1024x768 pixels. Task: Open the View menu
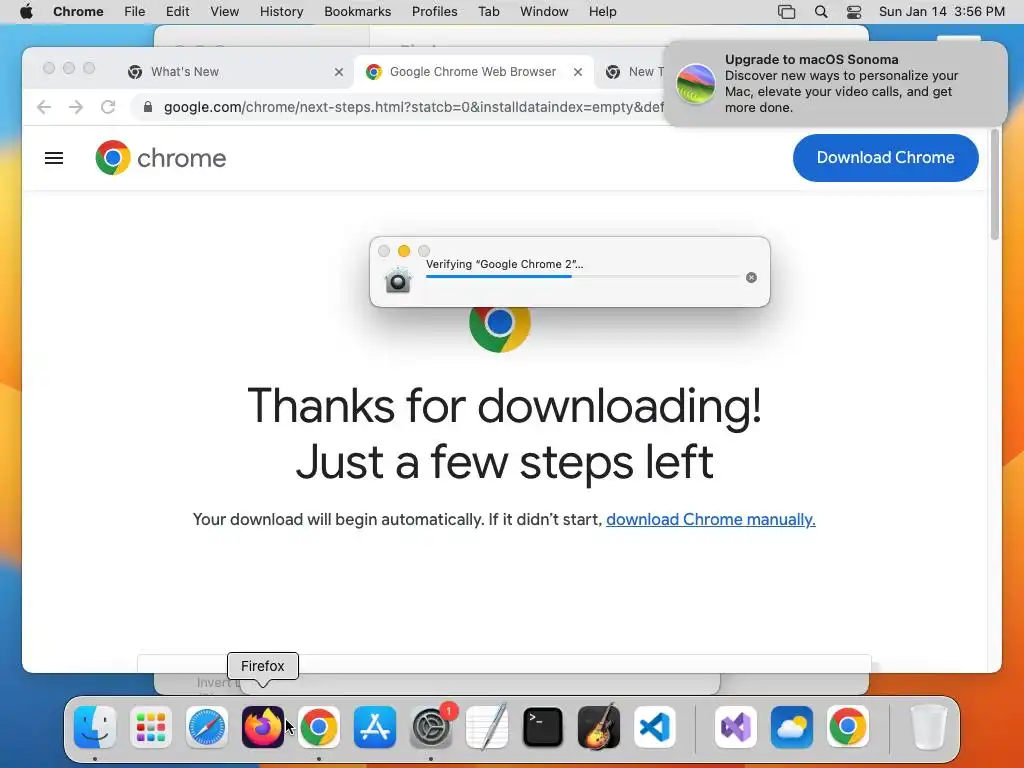pos(225,12)
